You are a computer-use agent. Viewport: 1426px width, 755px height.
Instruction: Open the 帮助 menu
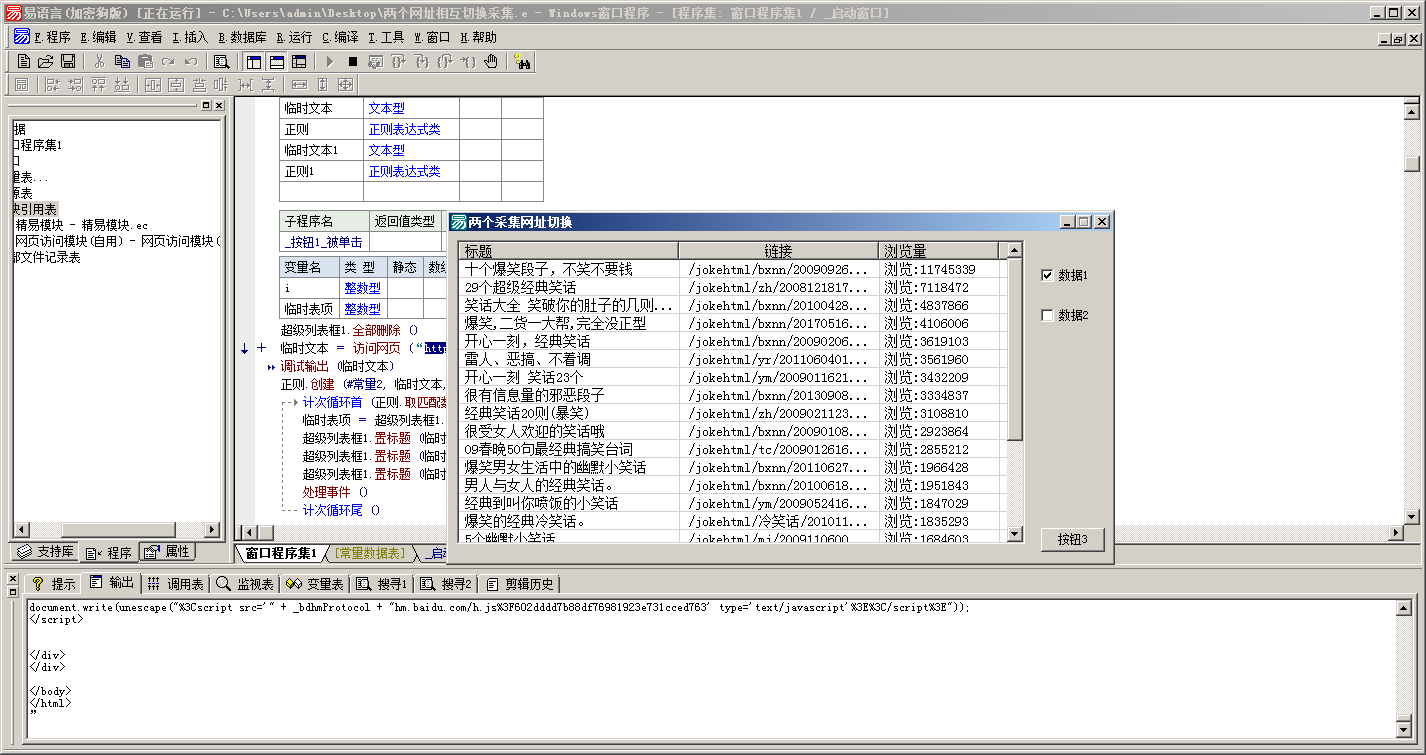[x=478, y=37]
